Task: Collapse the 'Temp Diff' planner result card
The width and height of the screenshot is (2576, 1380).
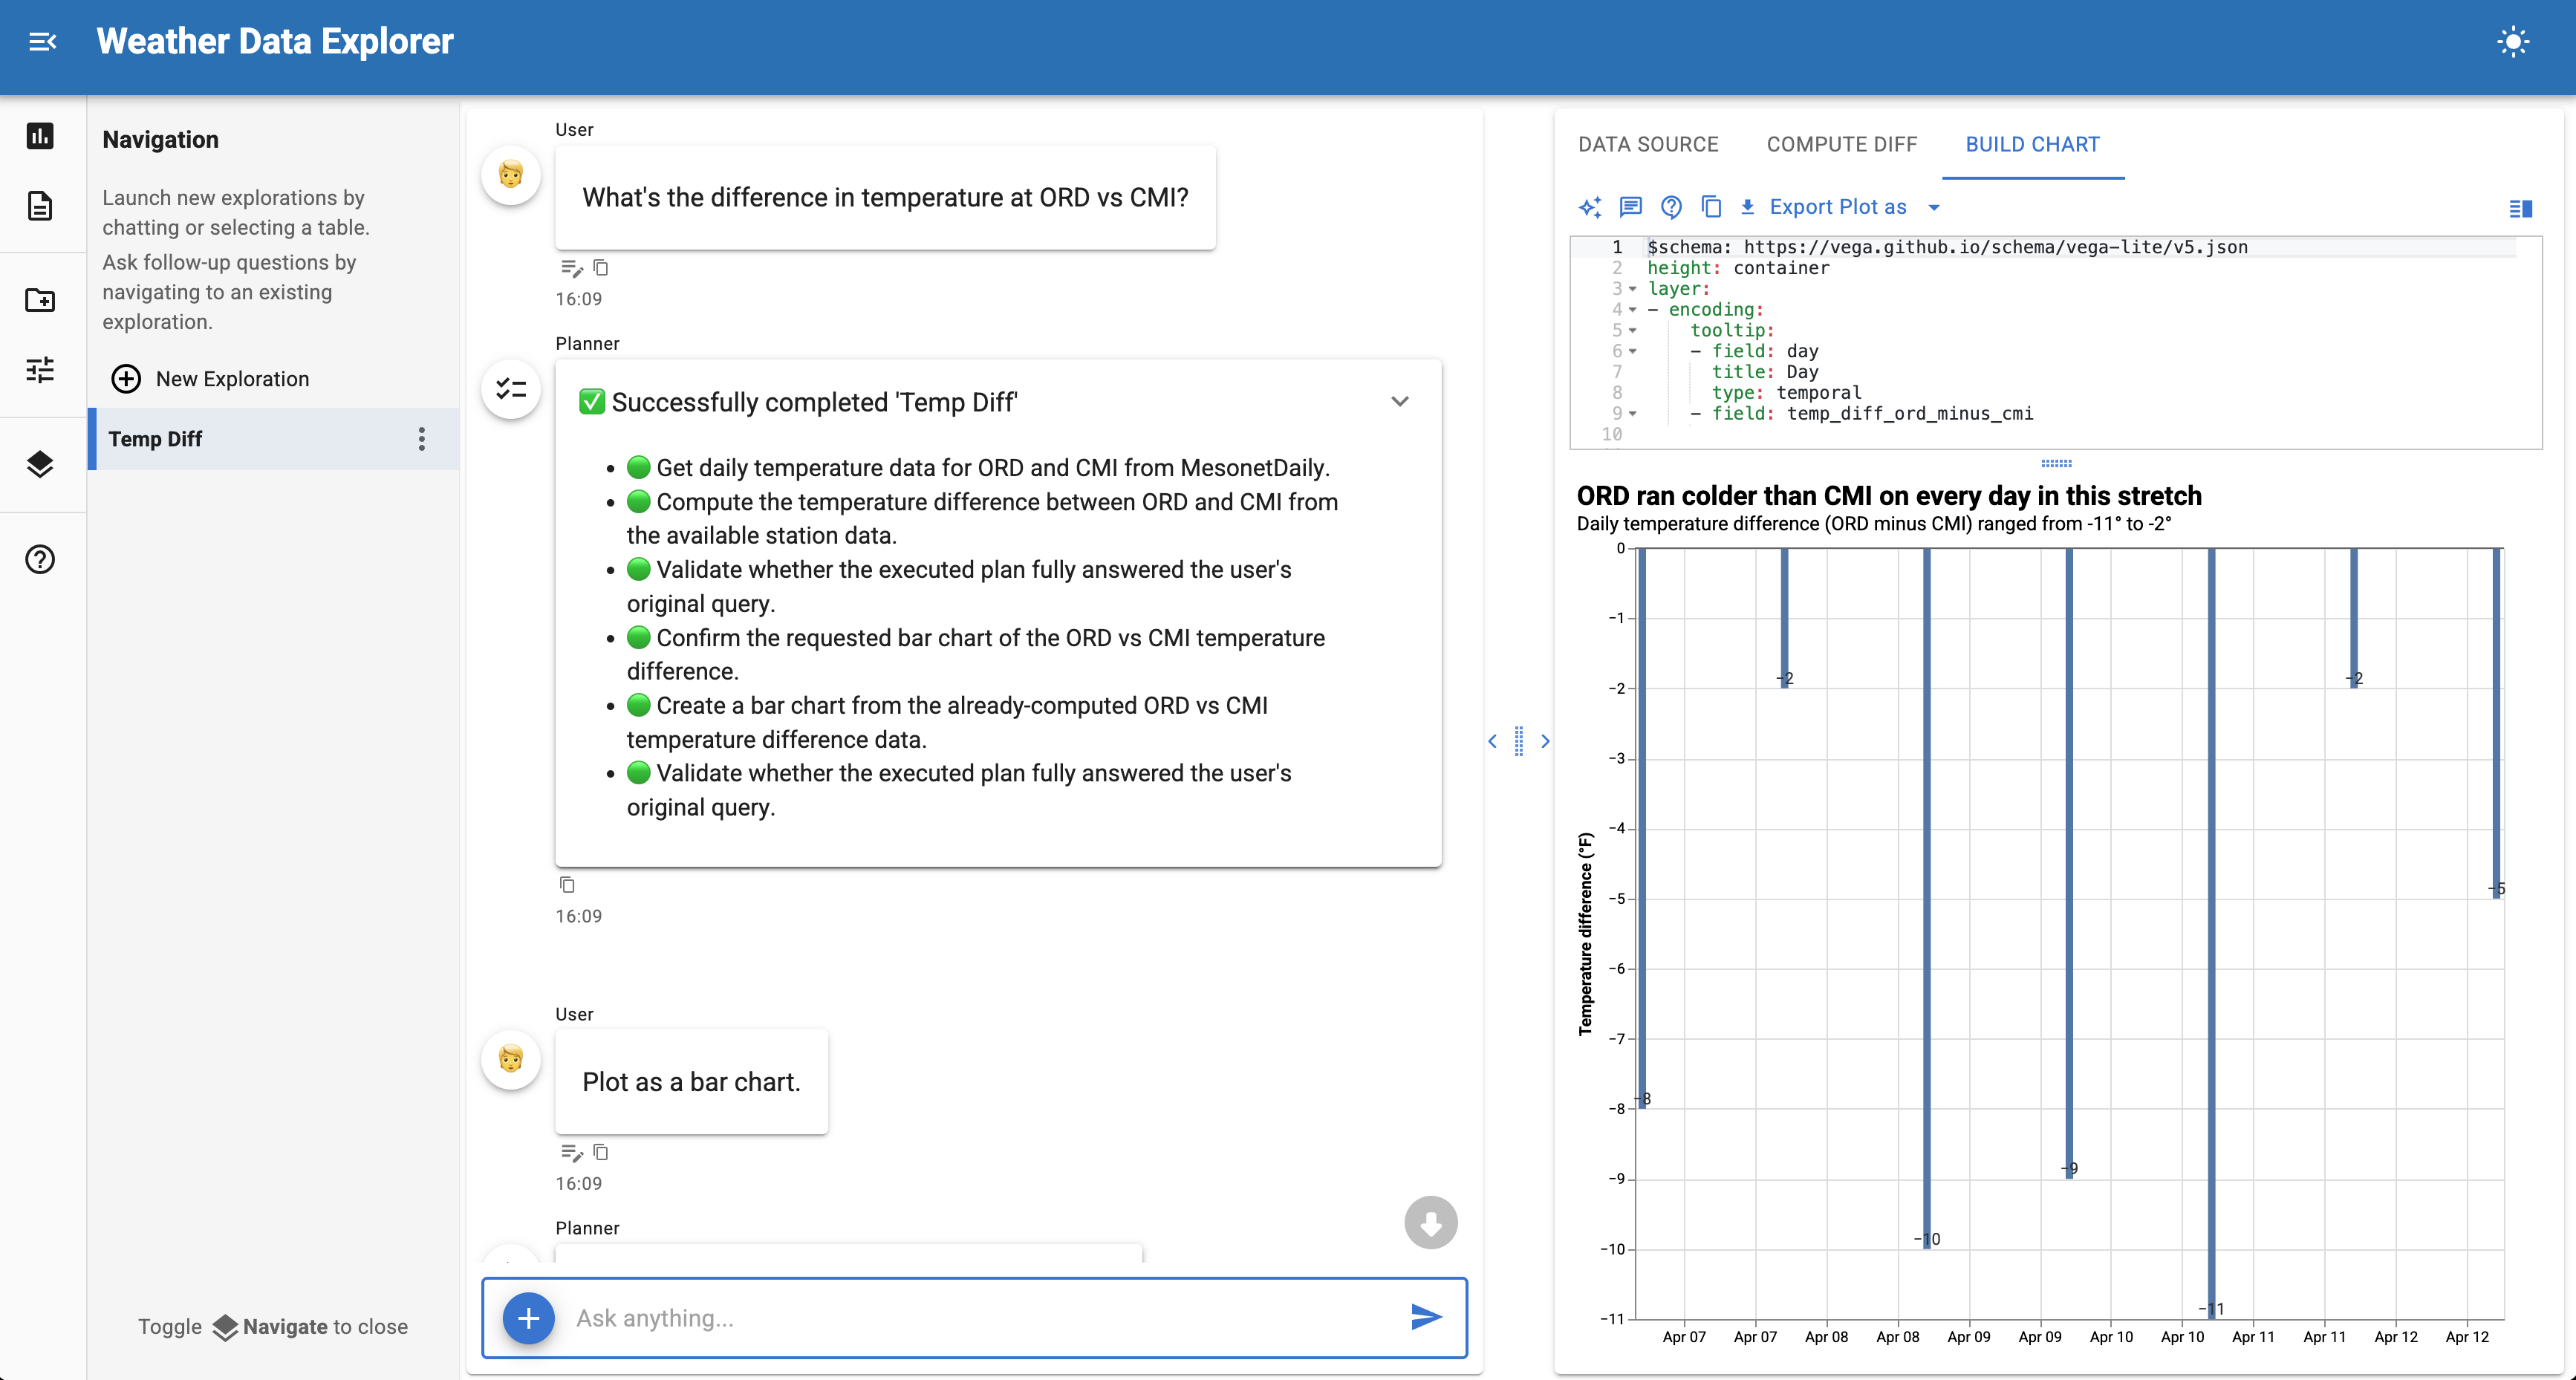Action: tap(1399, 402)
